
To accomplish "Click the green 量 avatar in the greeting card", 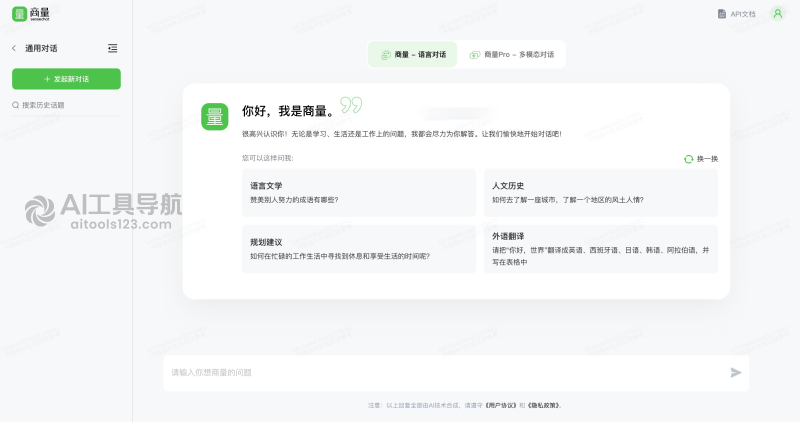I will pyautogui.click(x=215, y=117).
